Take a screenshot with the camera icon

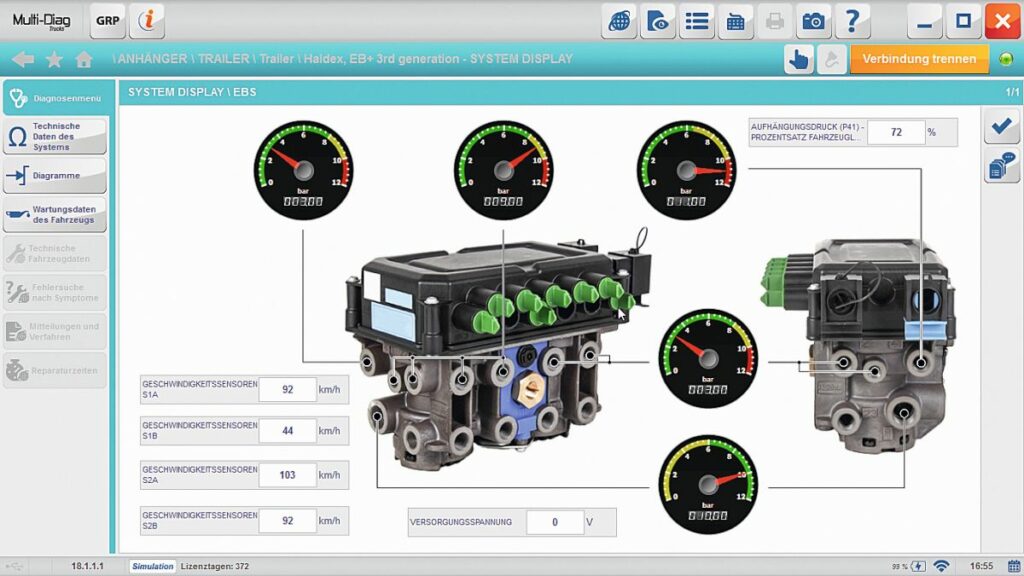coord(814,21)
